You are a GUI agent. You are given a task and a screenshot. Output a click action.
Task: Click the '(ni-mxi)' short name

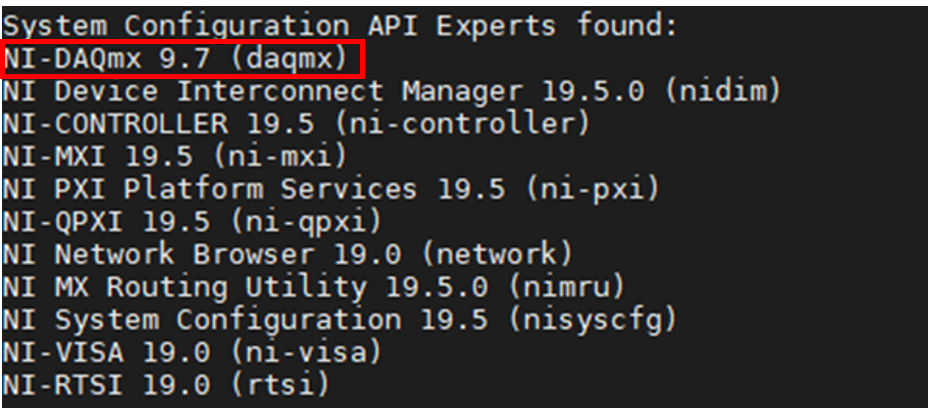tap(280, 157)
